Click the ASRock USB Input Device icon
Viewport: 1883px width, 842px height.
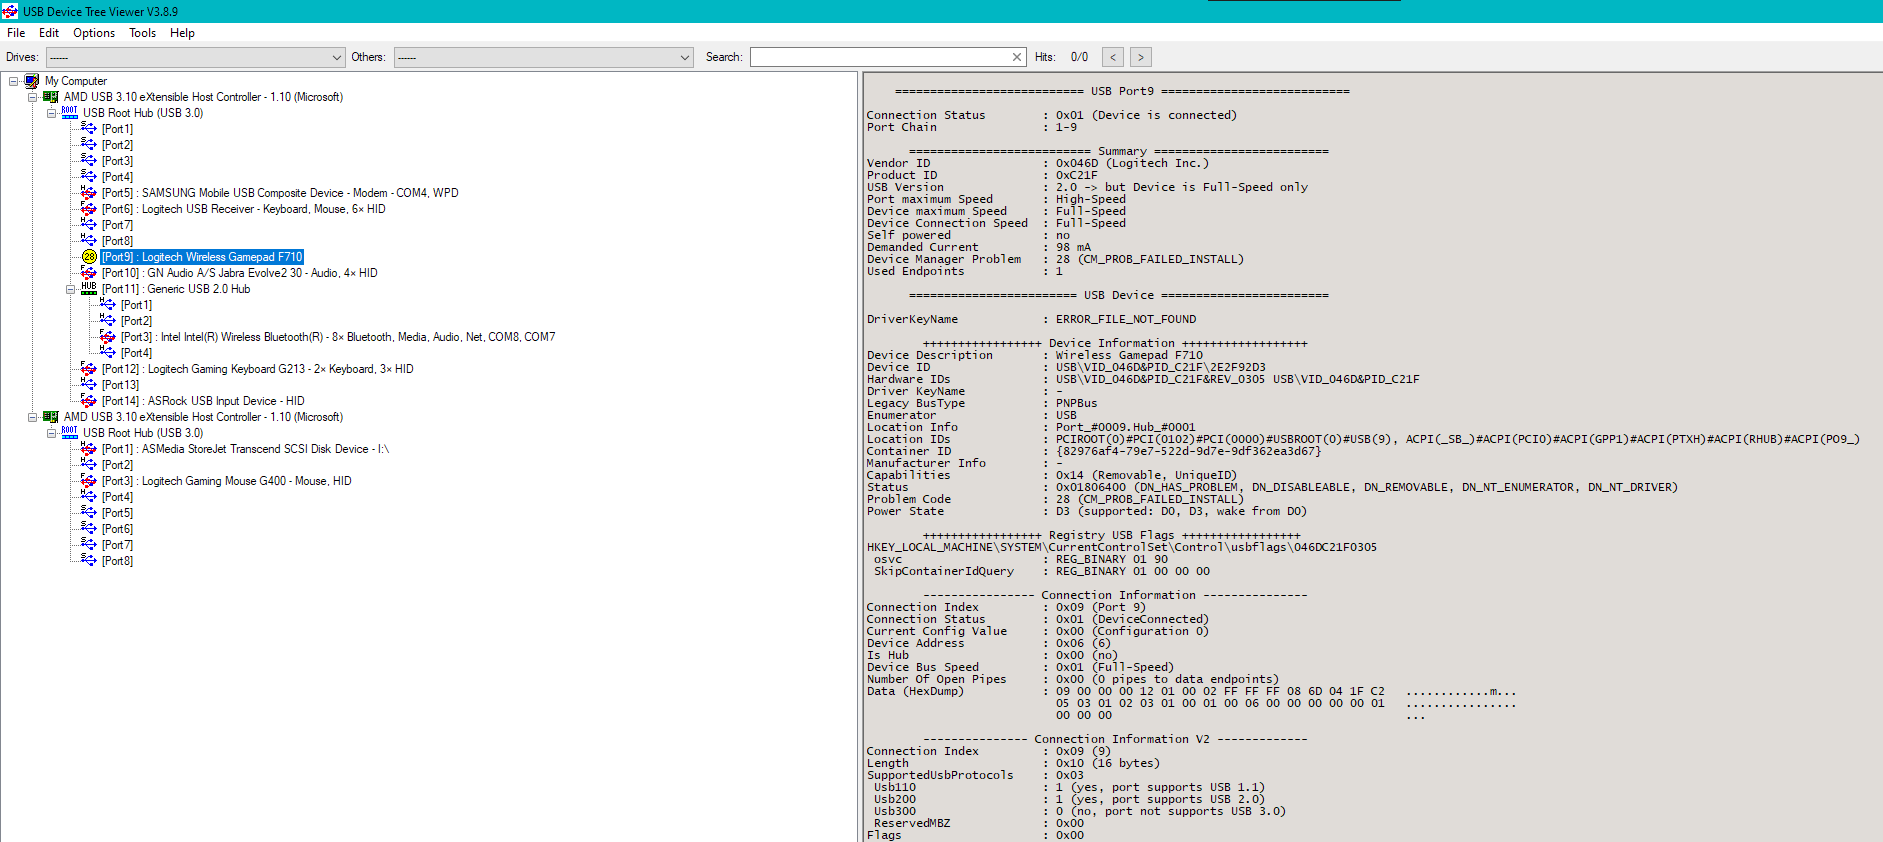tap(89, 401)
